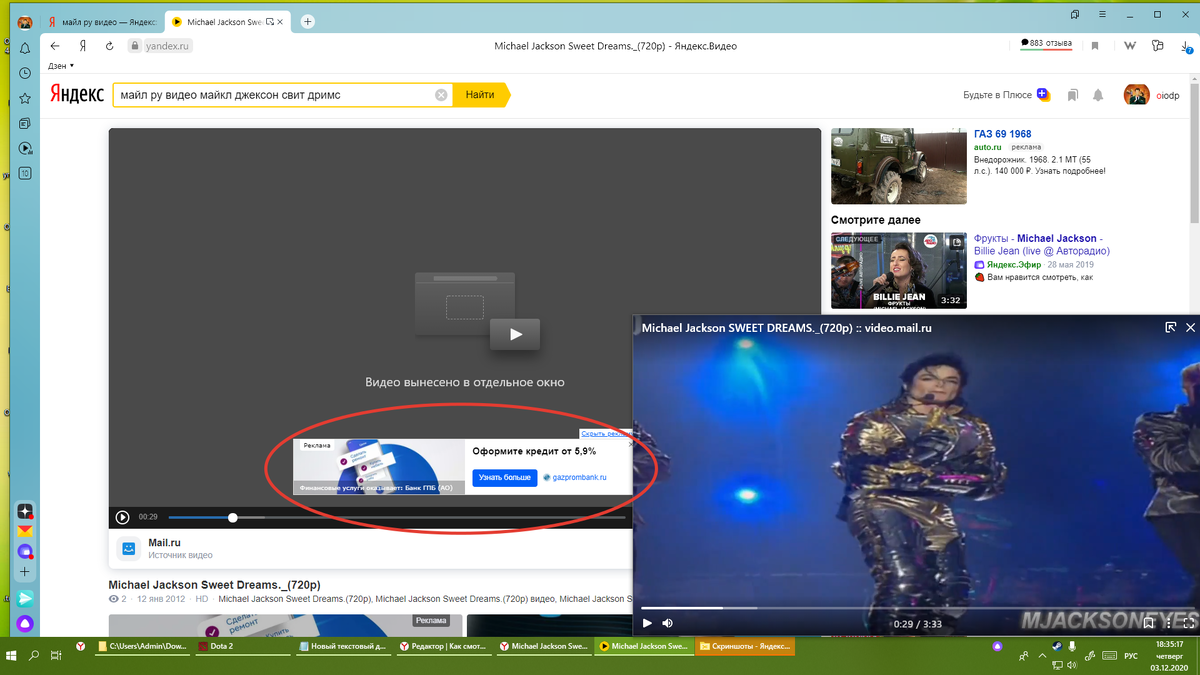Open Yandex notifications bell in header
Image resolution: width=1200 pixels, height=675 pixels.
(x=1098, y=95)
